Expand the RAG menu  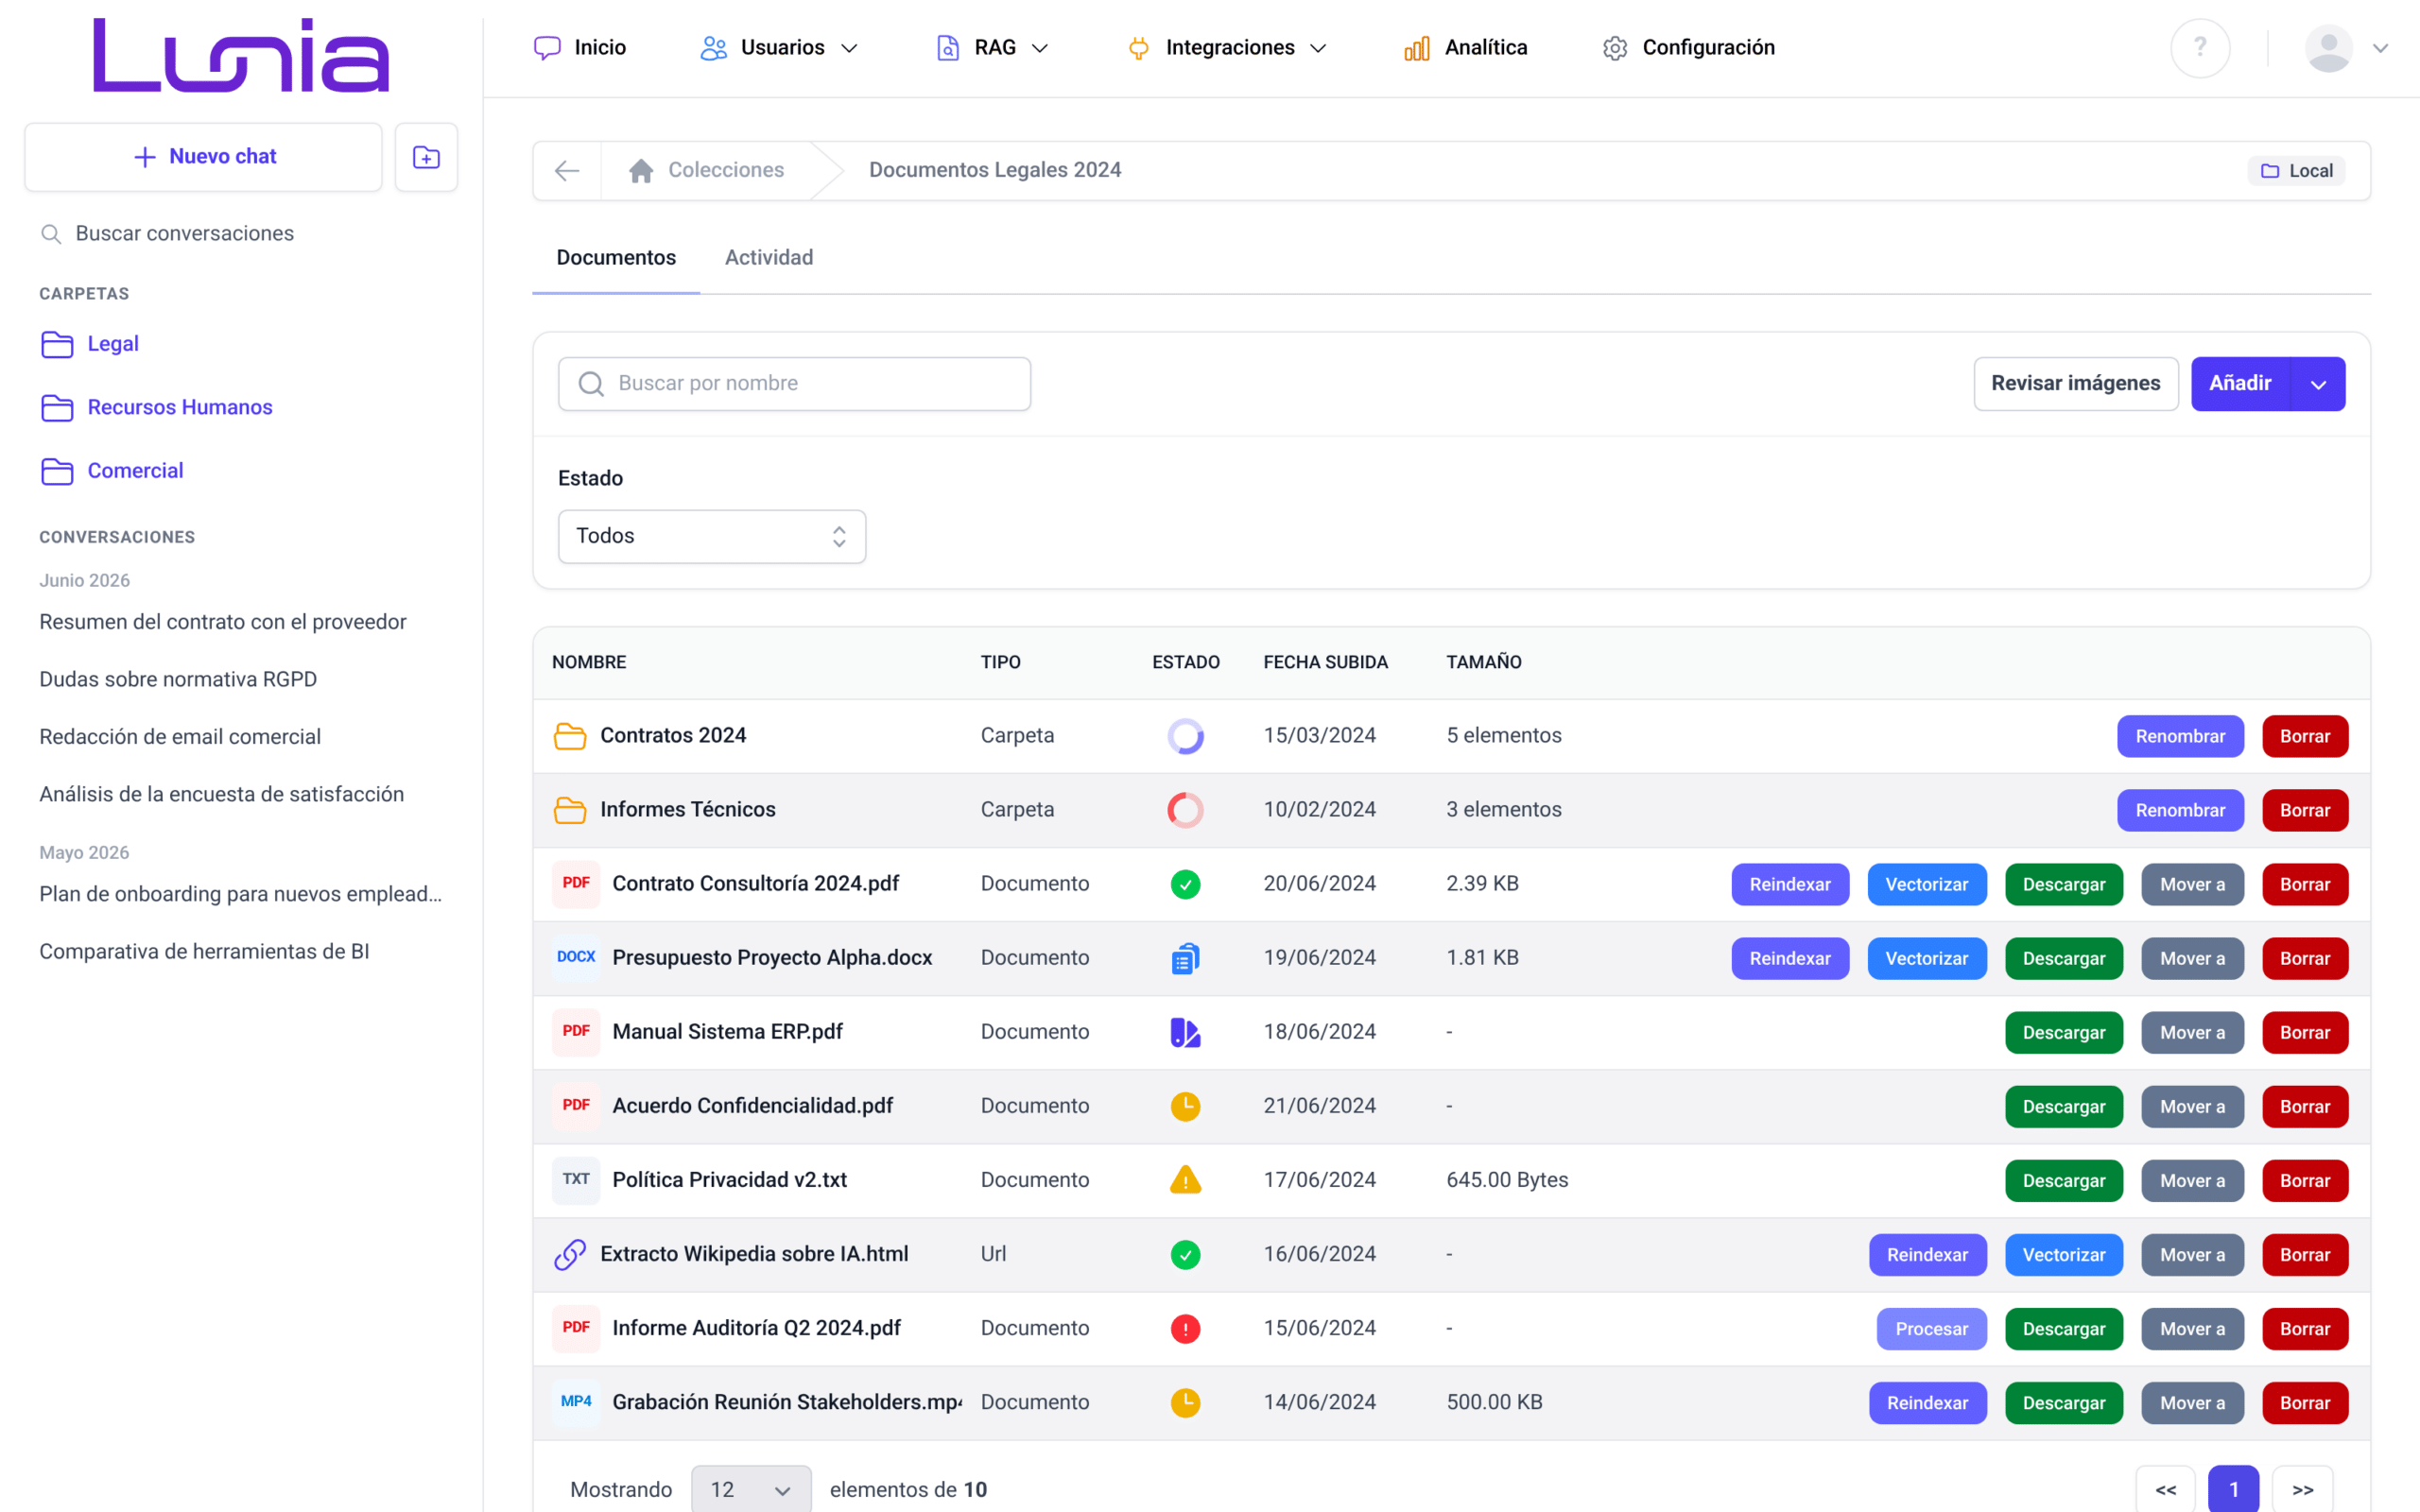point(992,48)
